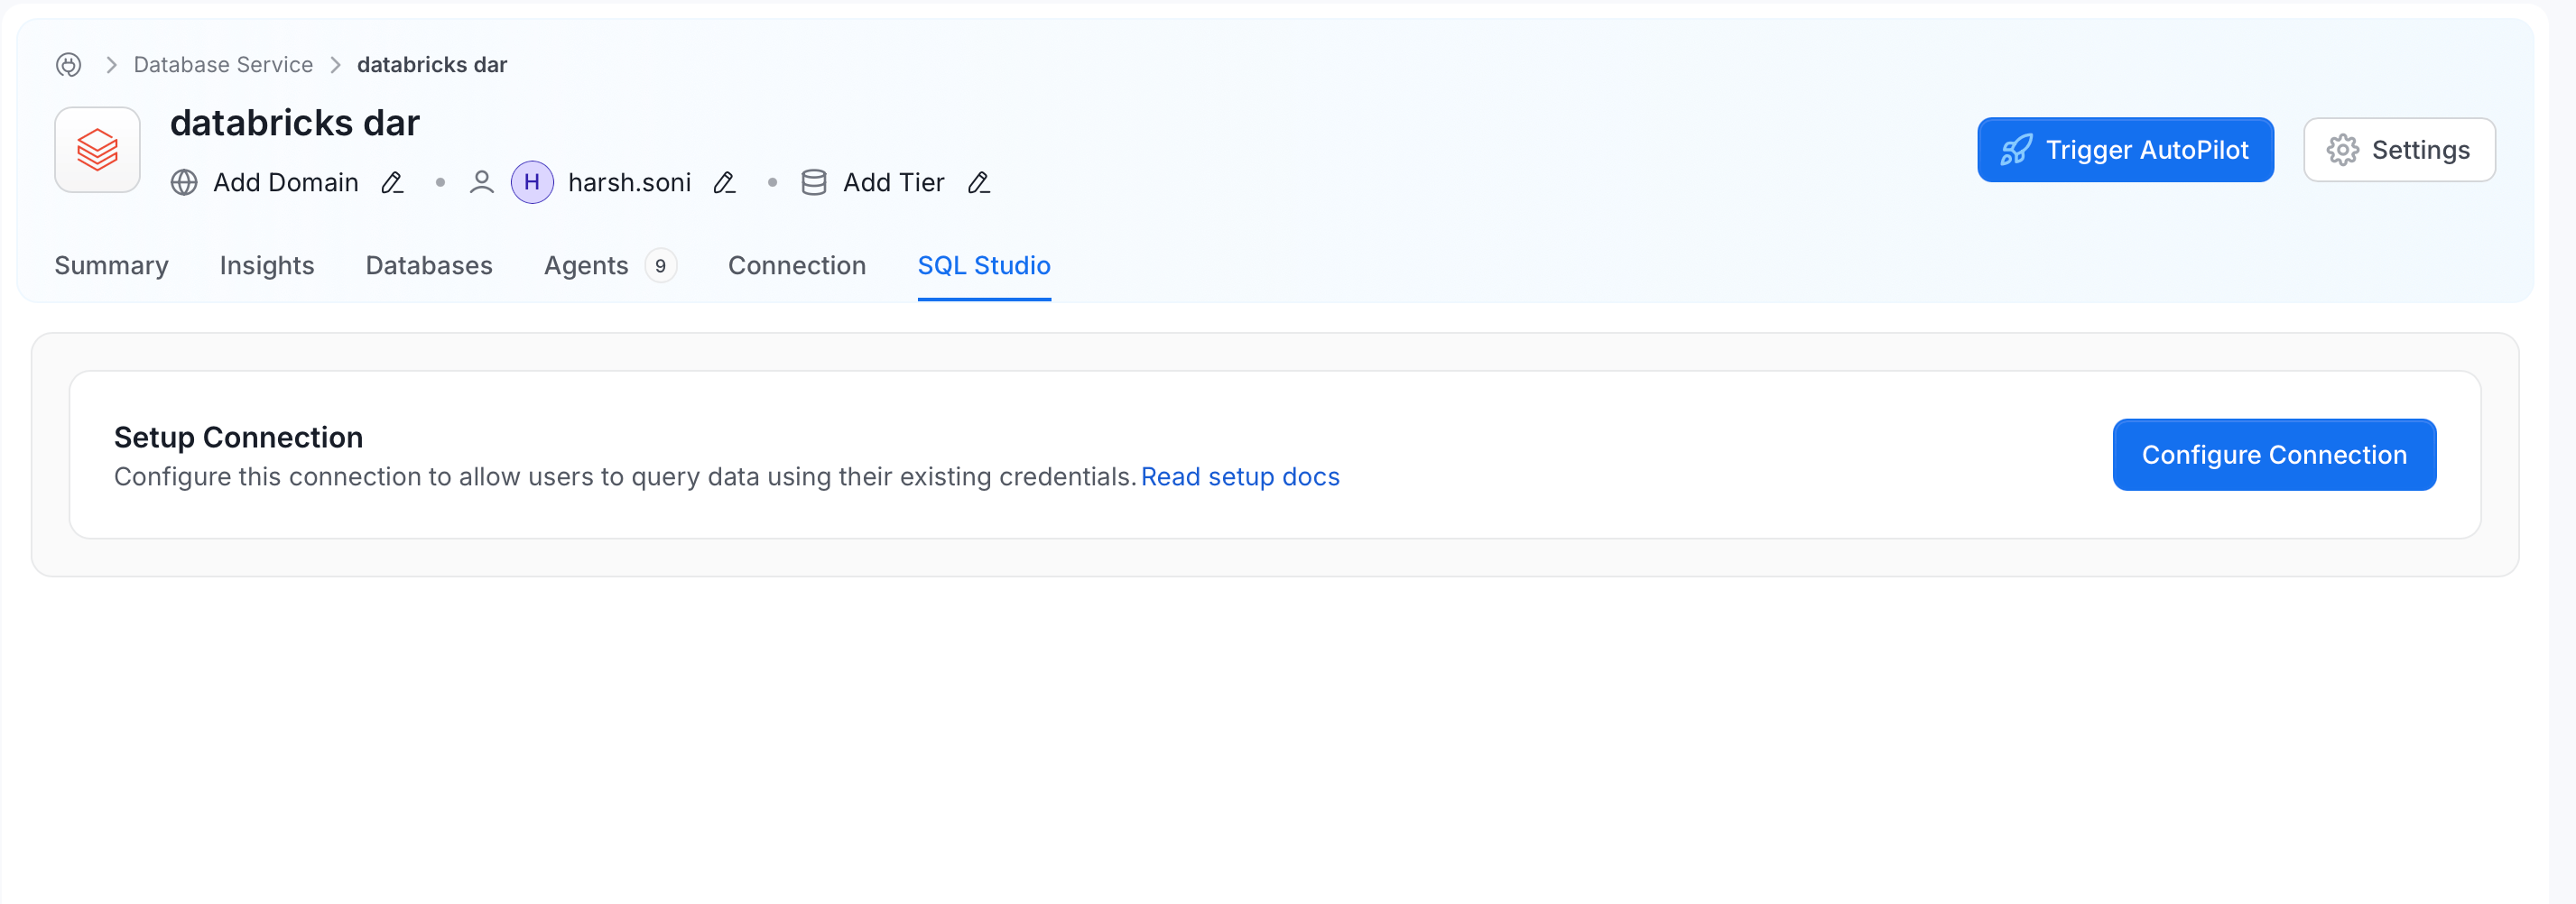Click the rocket icon in Trigger AutoPilot

(2016, 150)
